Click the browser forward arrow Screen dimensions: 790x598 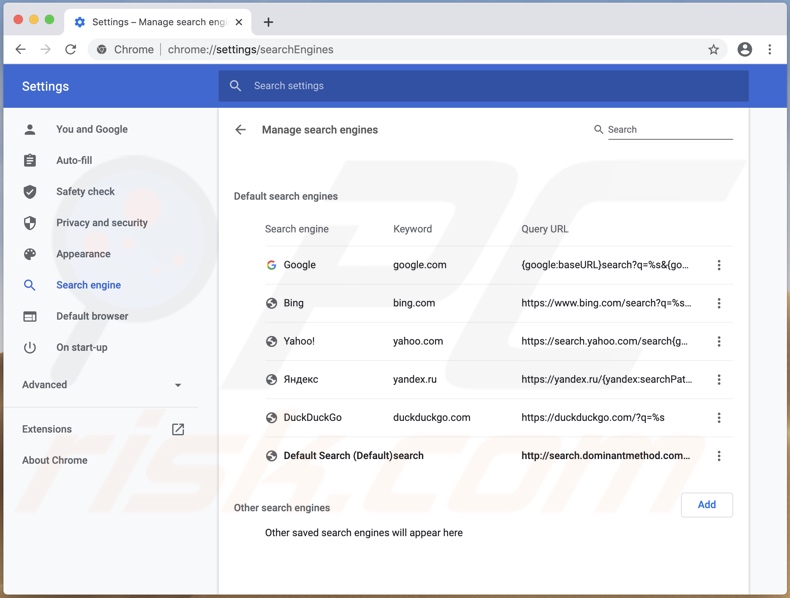tap(45, 49)
